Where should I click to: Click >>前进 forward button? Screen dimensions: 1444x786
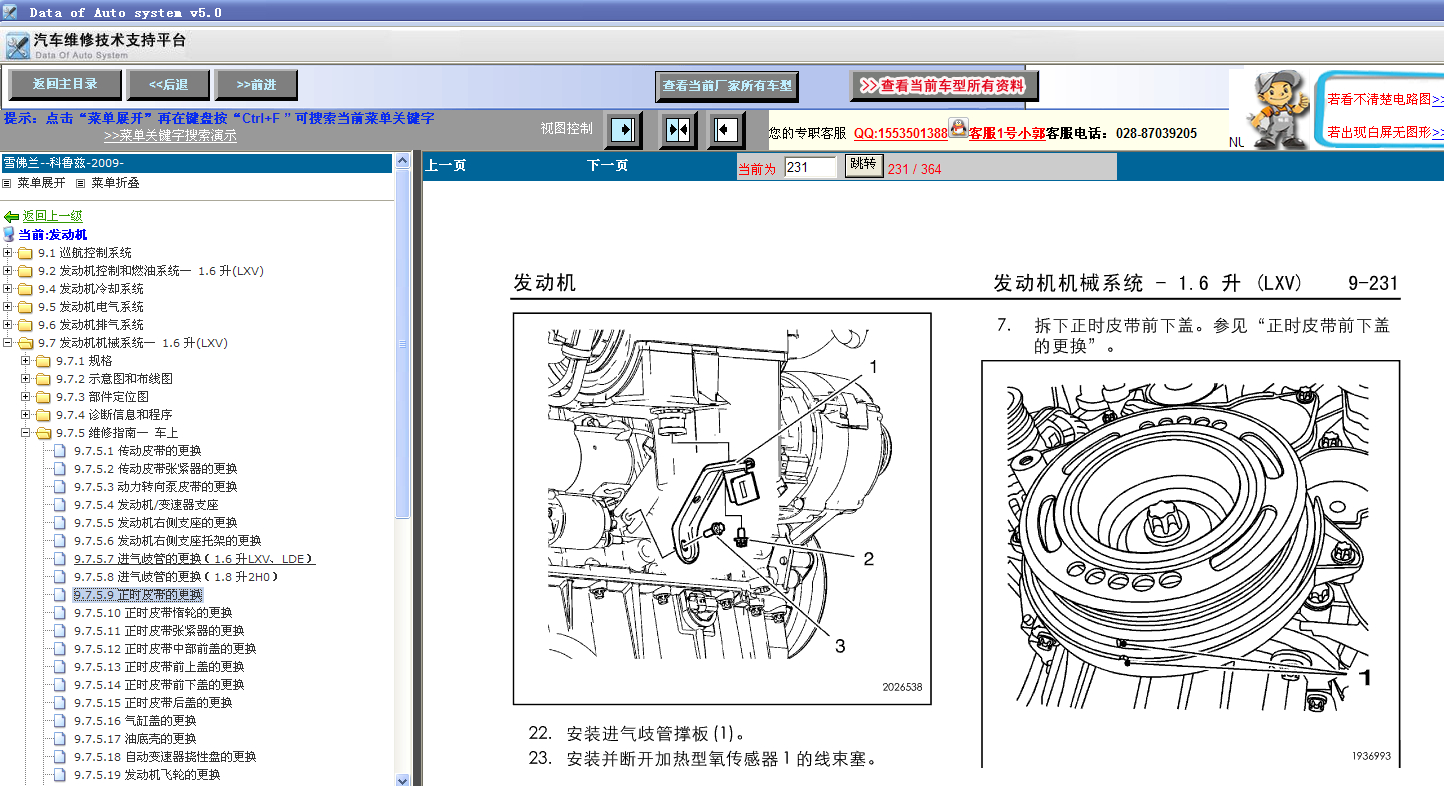pyautogui.click(x=257, y=85)
